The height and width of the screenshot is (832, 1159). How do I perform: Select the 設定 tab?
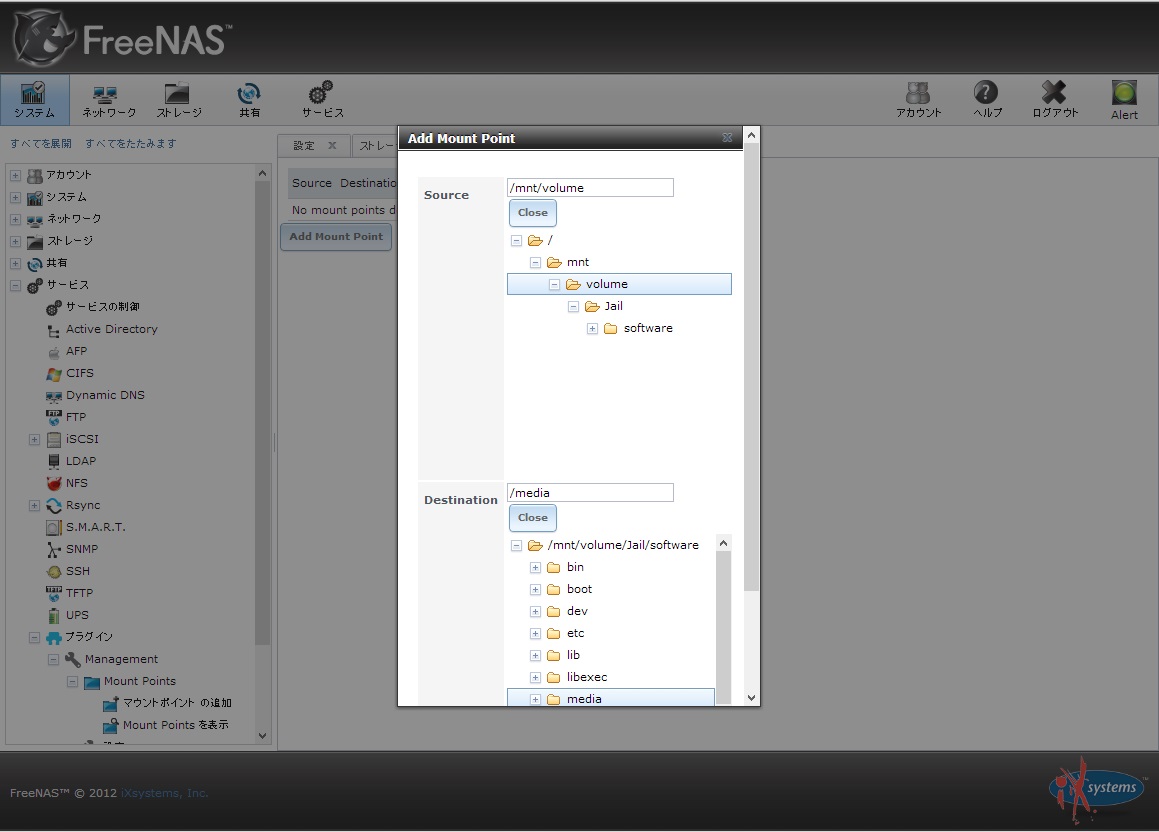coord(304,146)
